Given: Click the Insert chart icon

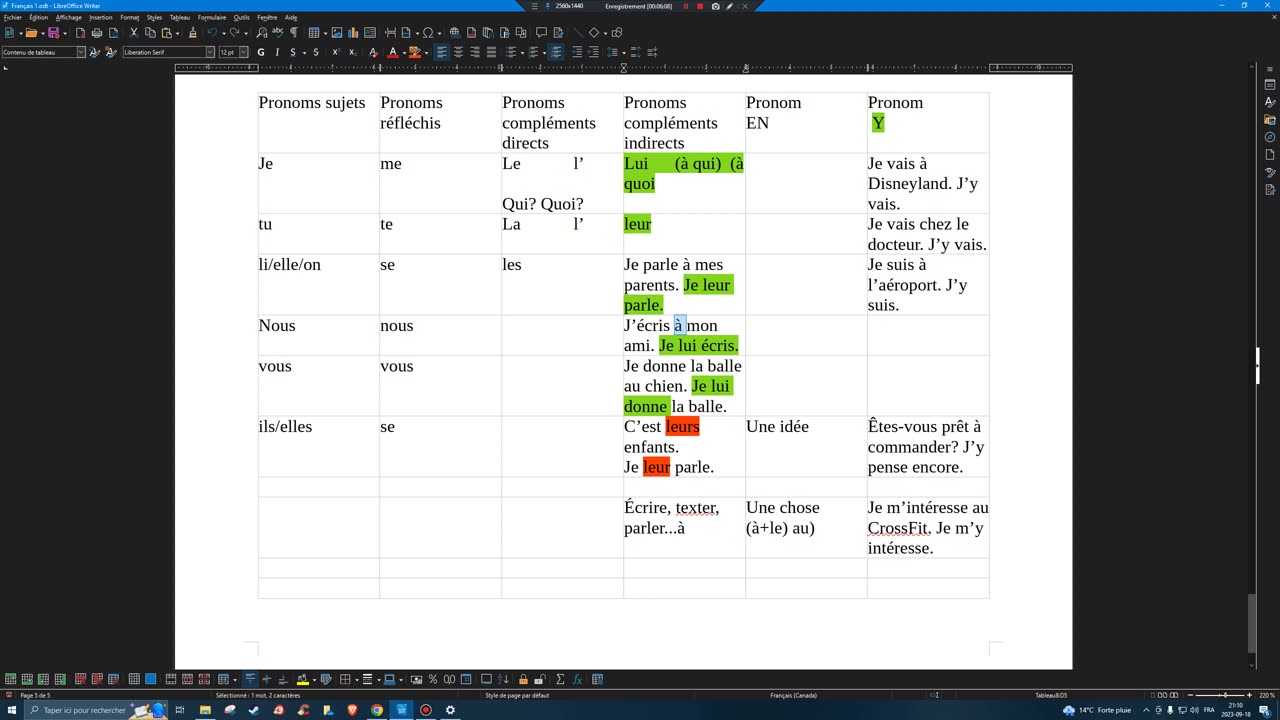Looking at the screenshot, I should click(x=353, y=33).
